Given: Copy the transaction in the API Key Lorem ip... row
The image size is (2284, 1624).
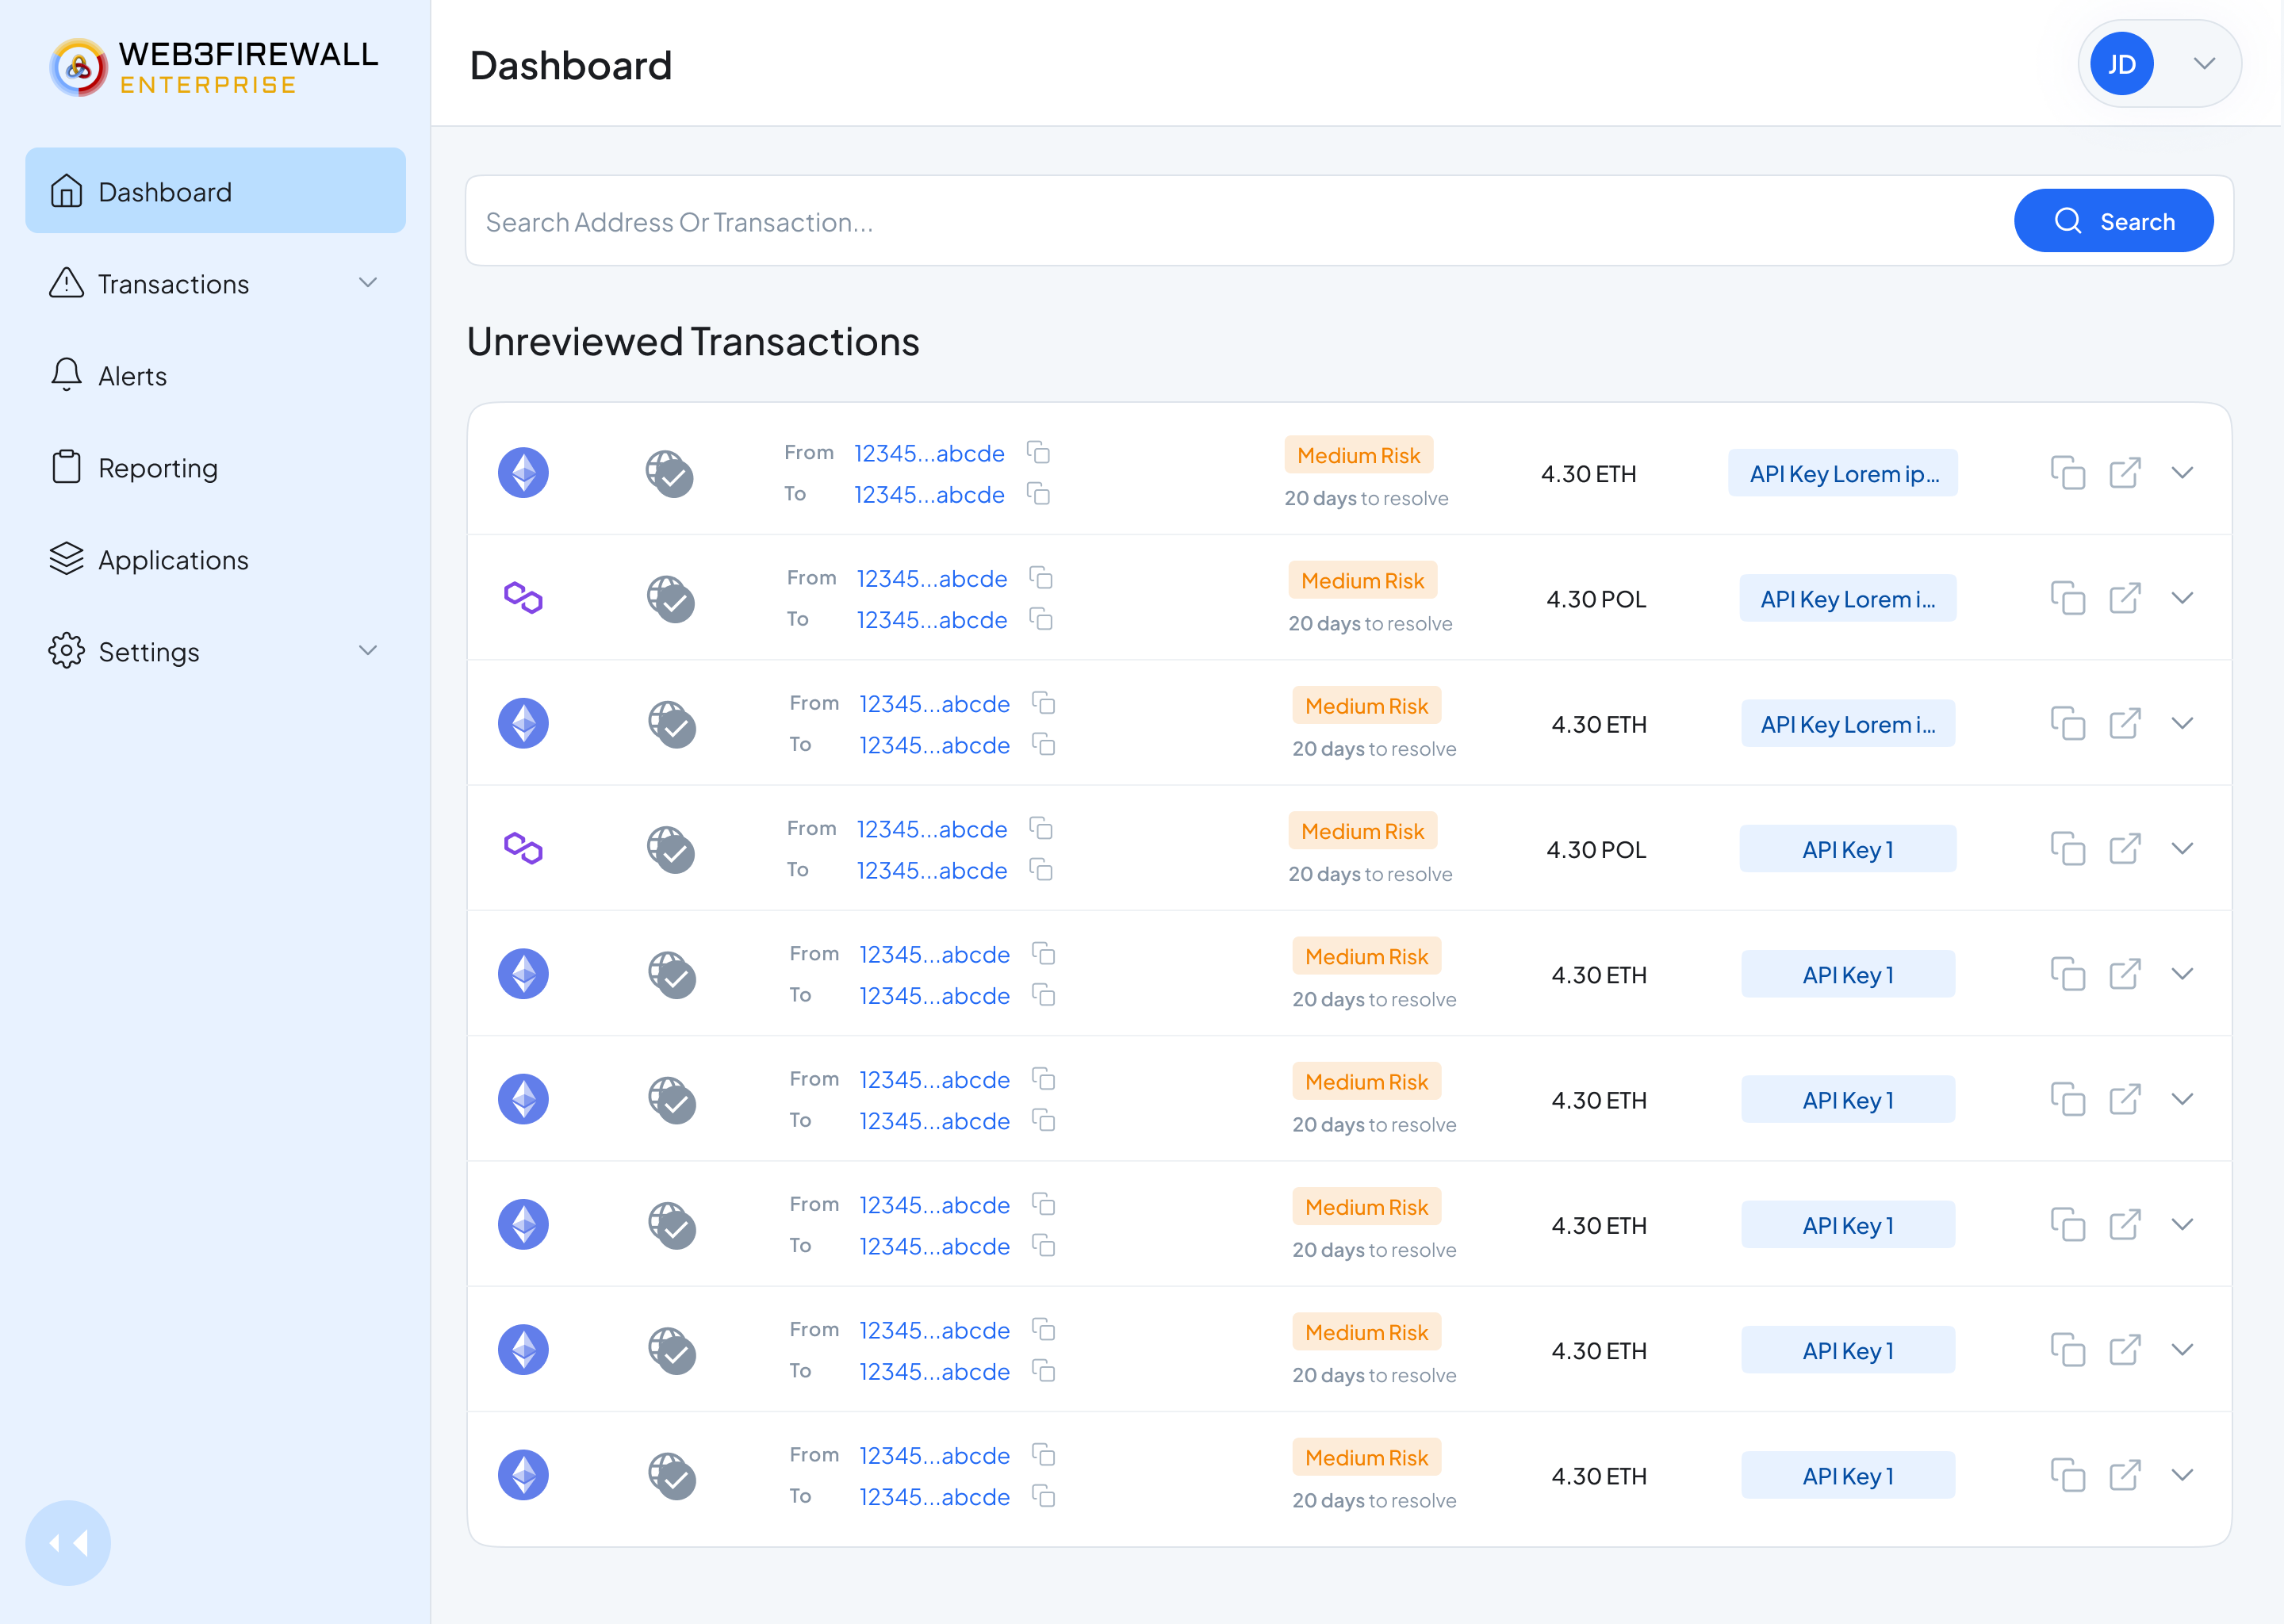Looking at the screenshot, I should (x=2068, y=472).
